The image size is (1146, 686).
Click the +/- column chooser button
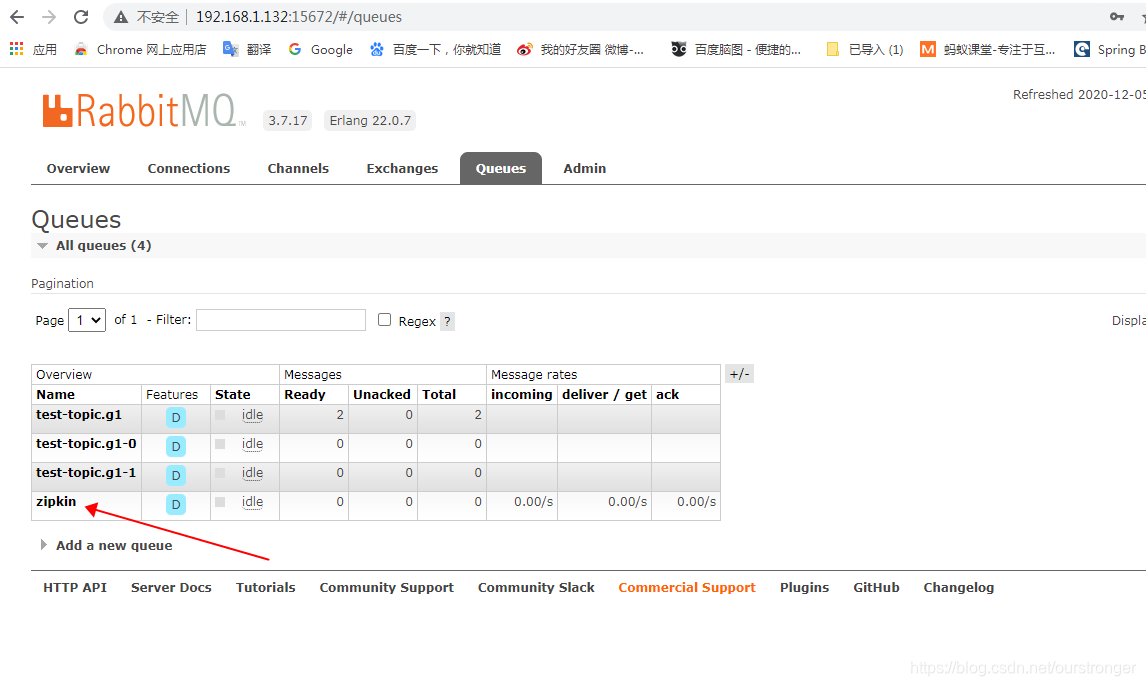coord(740,374)
